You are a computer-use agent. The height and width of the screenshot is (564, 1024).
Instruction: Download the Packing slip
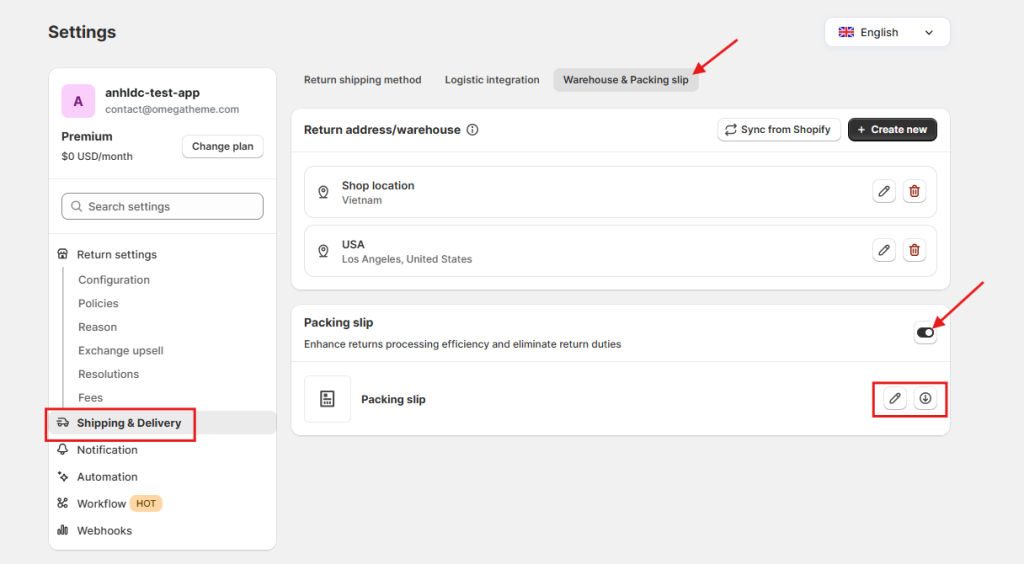[925, 398]
